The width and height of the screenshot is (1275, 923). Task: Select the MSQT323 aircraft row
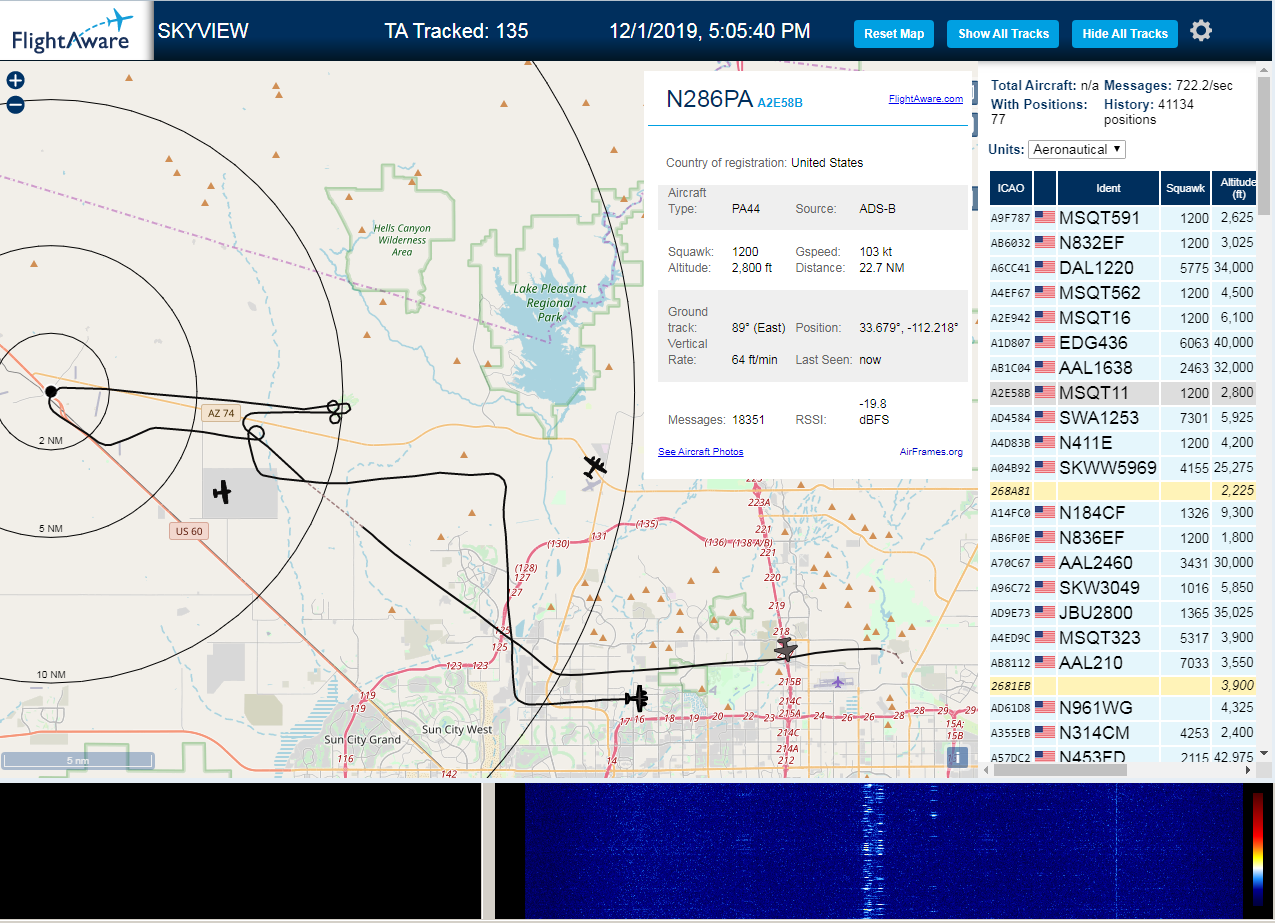(x=1123, y=637)
